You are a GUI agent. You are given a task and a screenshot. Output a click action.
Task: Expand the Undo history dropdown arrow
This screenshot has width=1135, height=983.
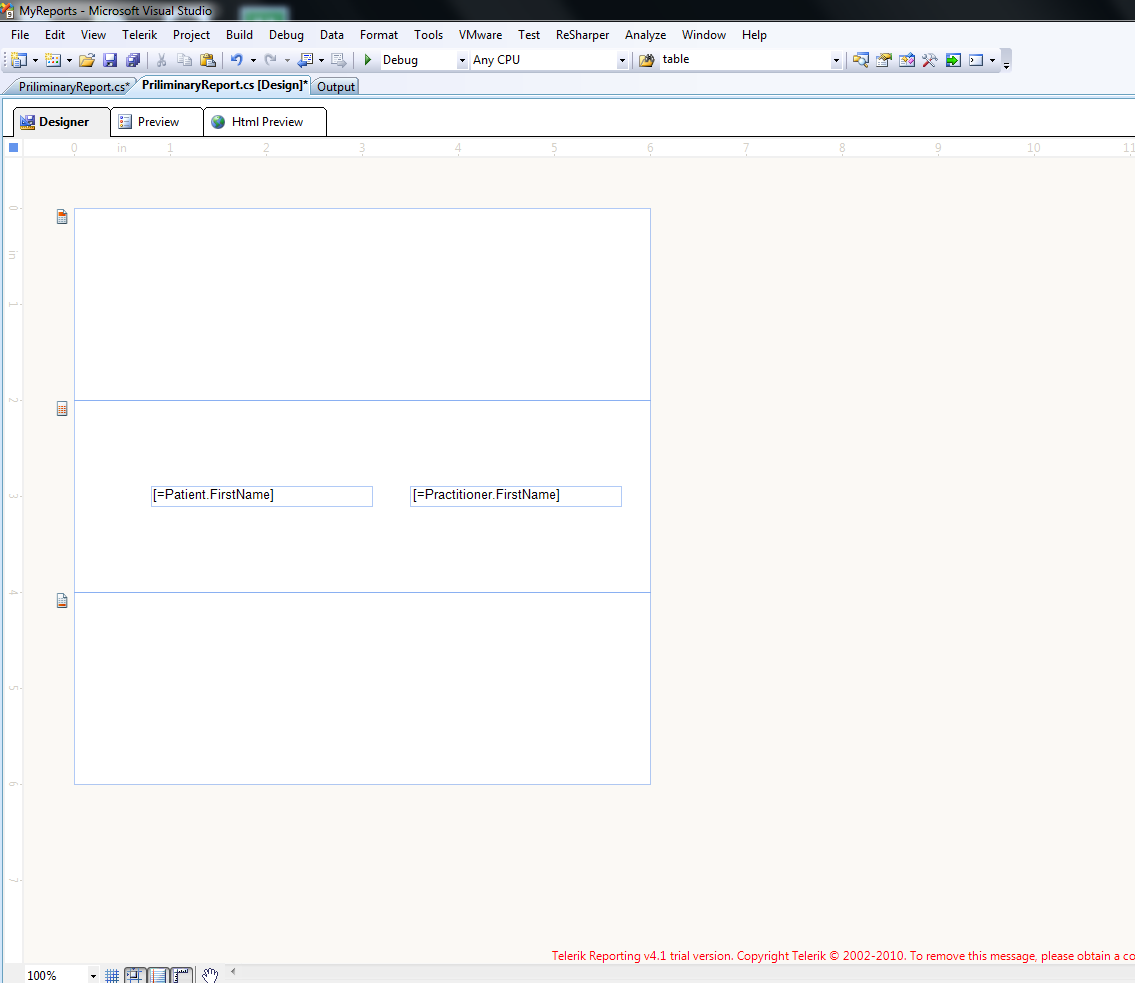coord(253,61)
